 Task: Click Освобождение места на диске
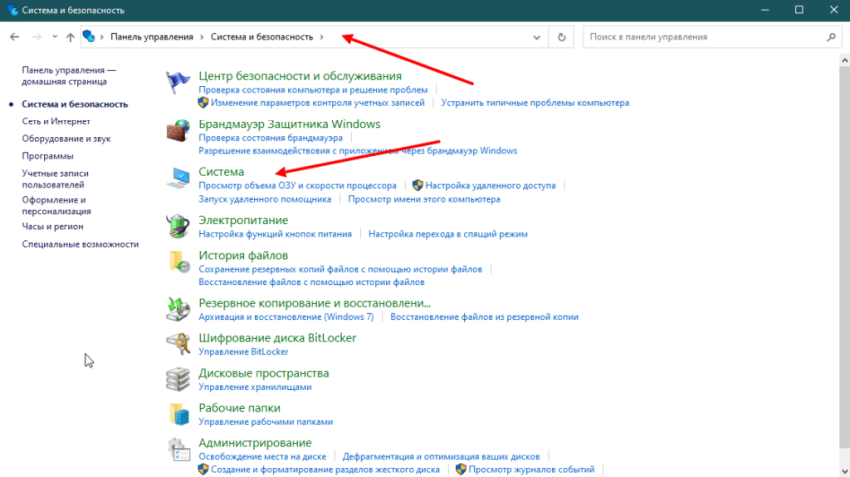tap(262, 456)
